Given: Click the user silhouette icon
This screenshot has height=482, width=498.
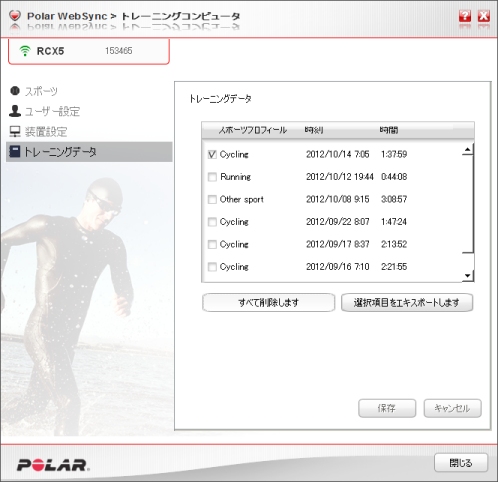Looking at the screenshot, I should tap(15, 111).
